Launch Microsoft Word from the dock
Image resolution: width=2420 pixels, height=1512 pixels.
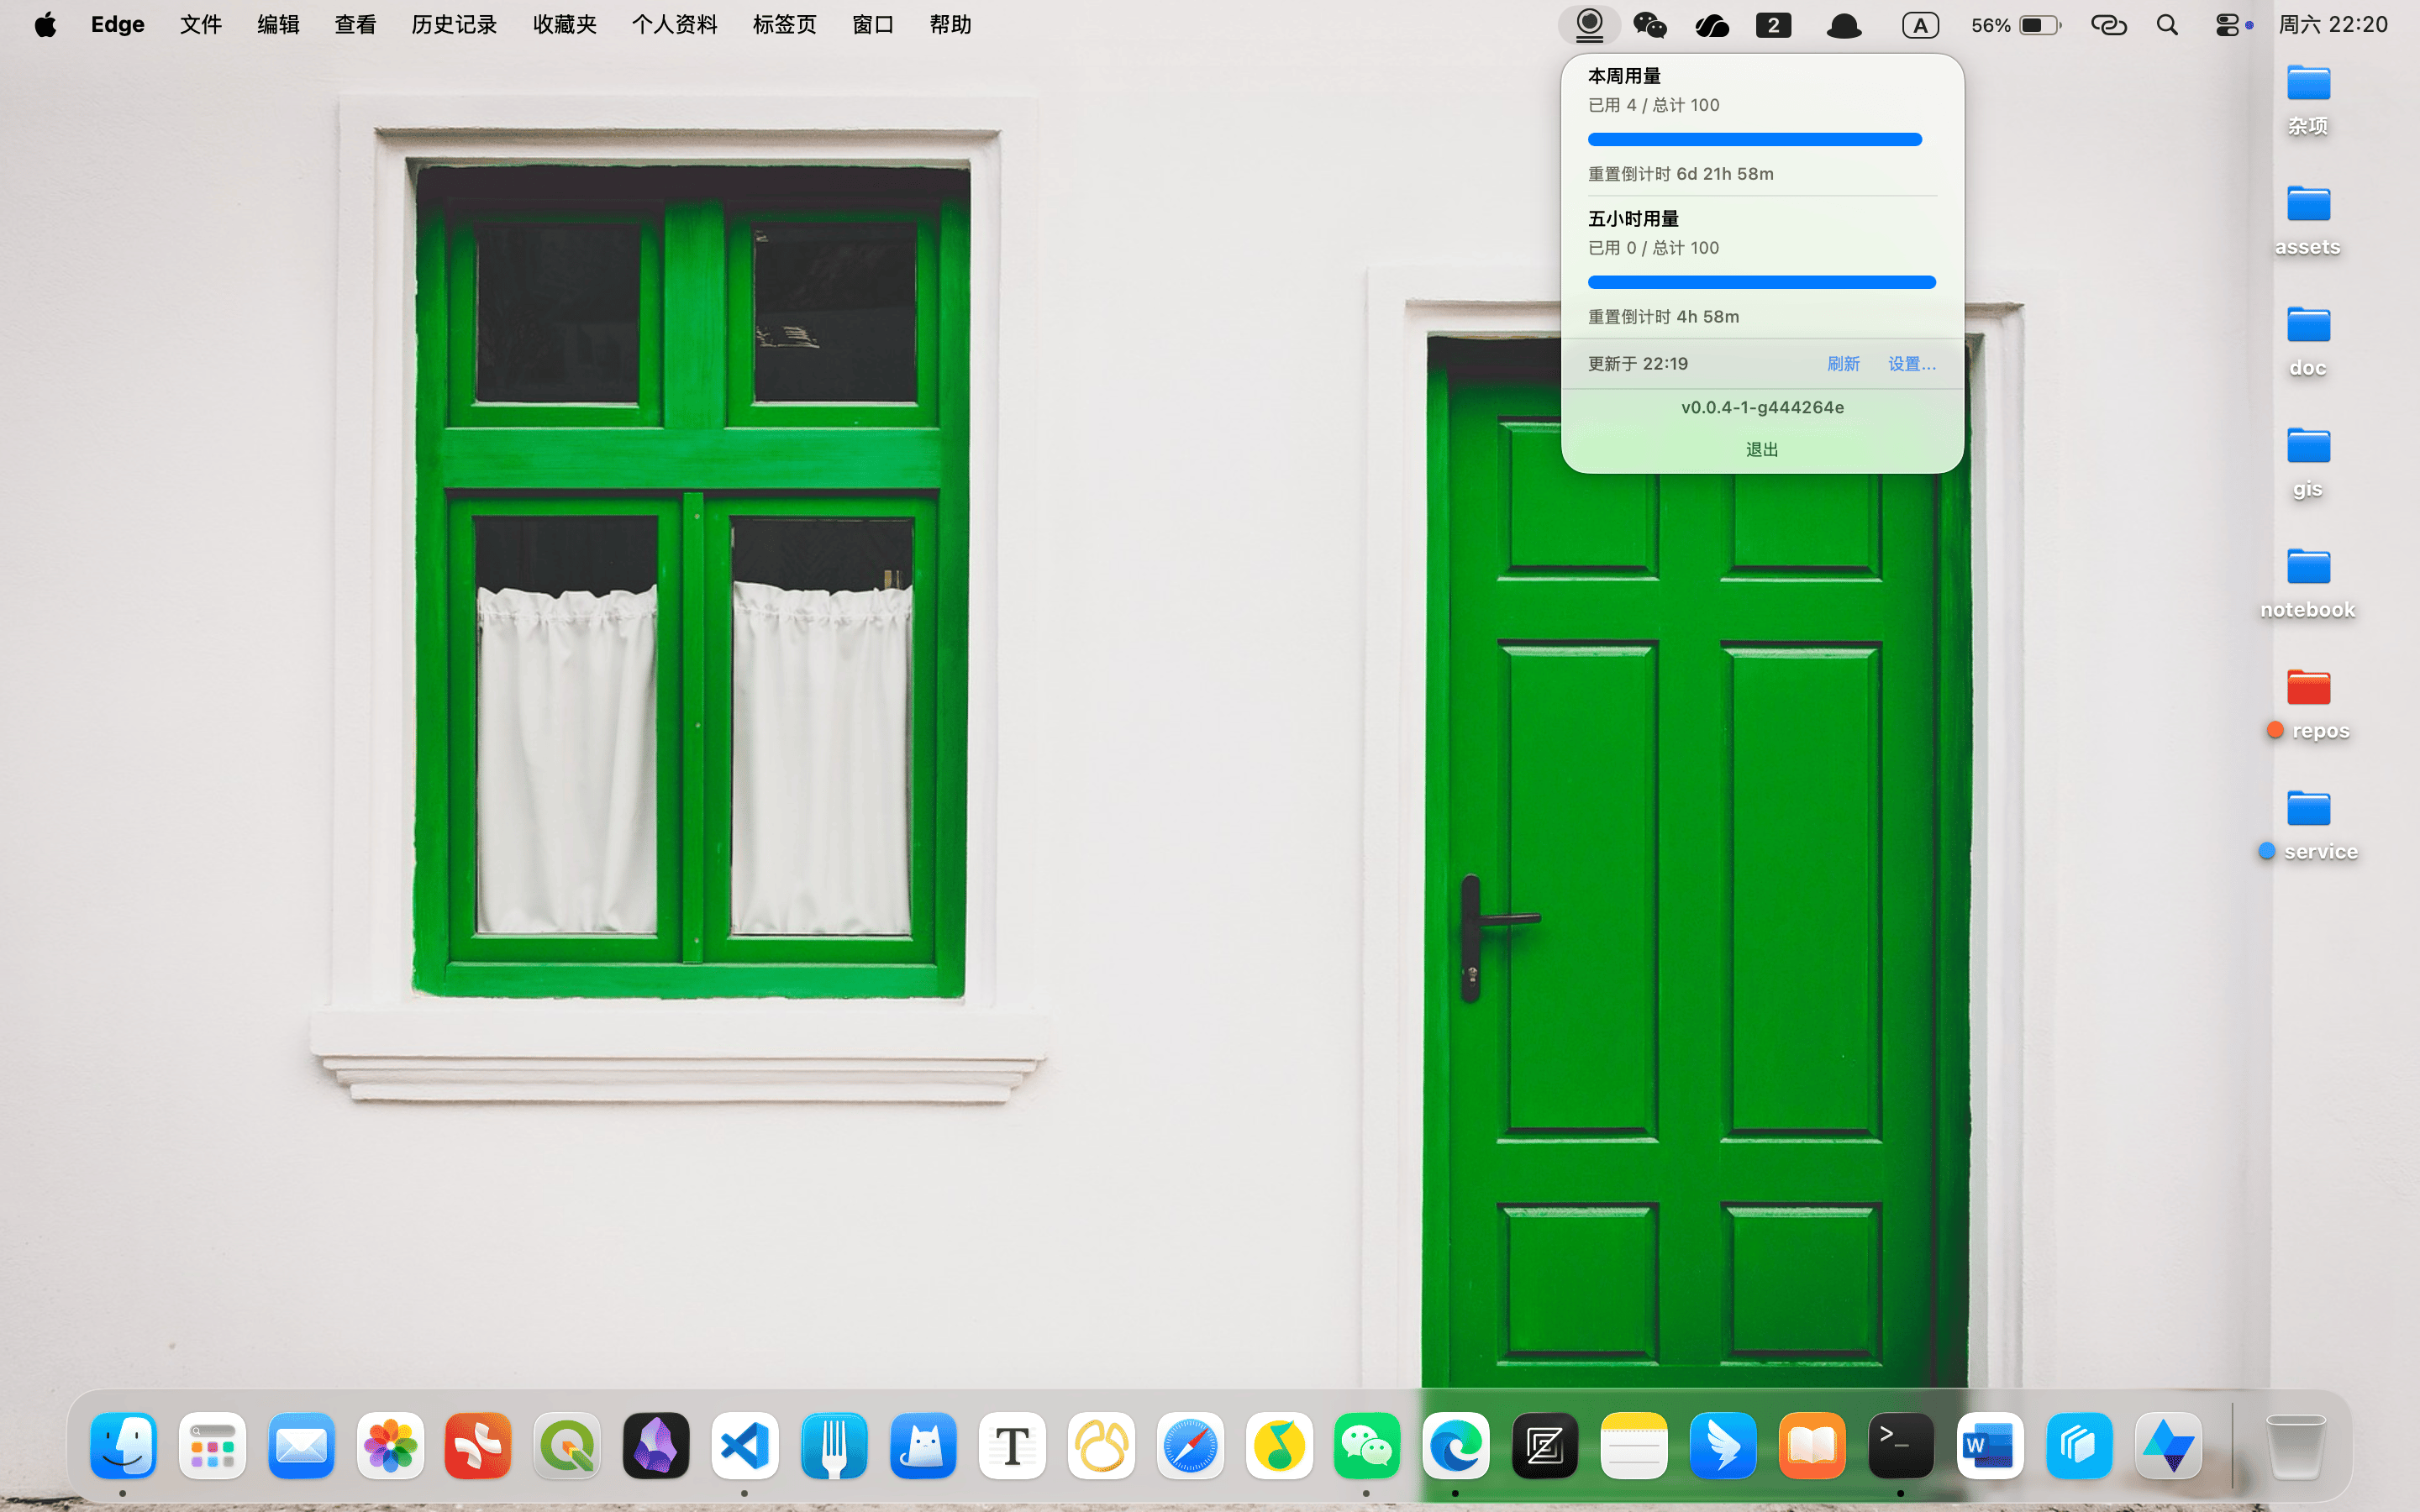point(1990,1446)
